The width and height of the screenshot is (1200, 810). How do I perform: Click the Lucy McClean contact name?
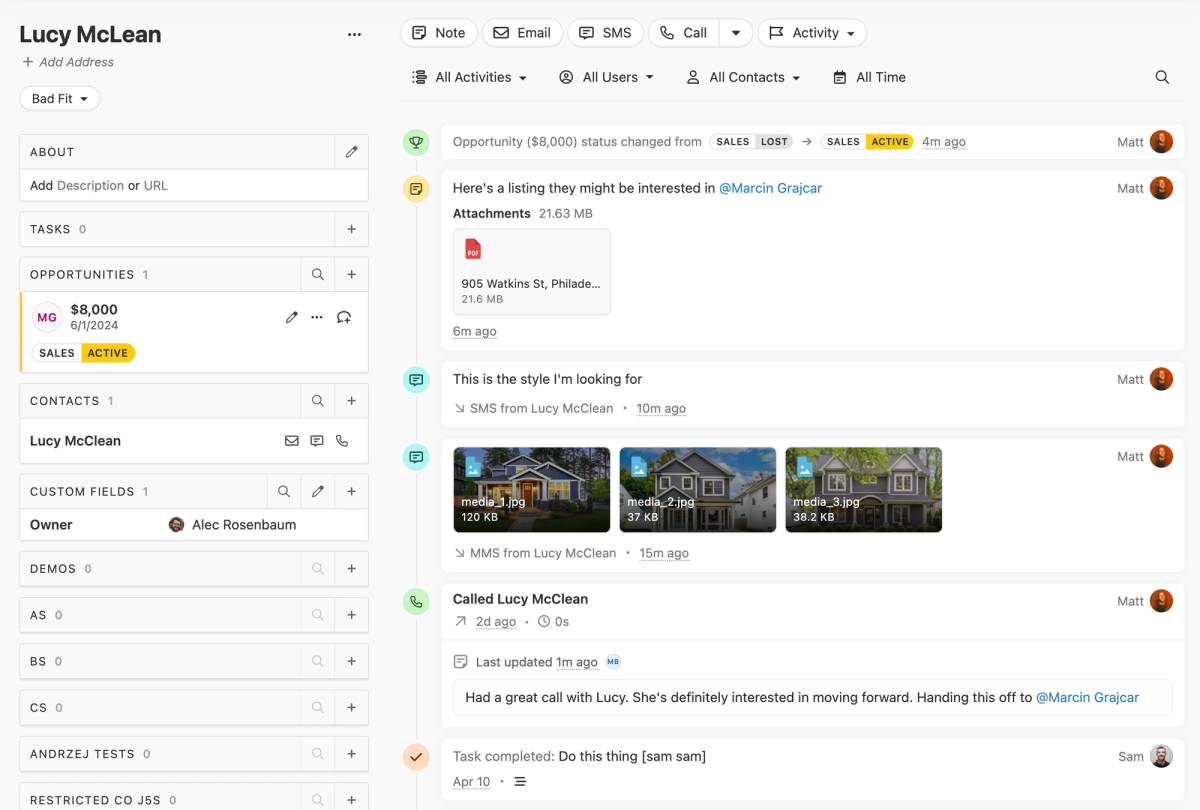(x=75, y=441)
